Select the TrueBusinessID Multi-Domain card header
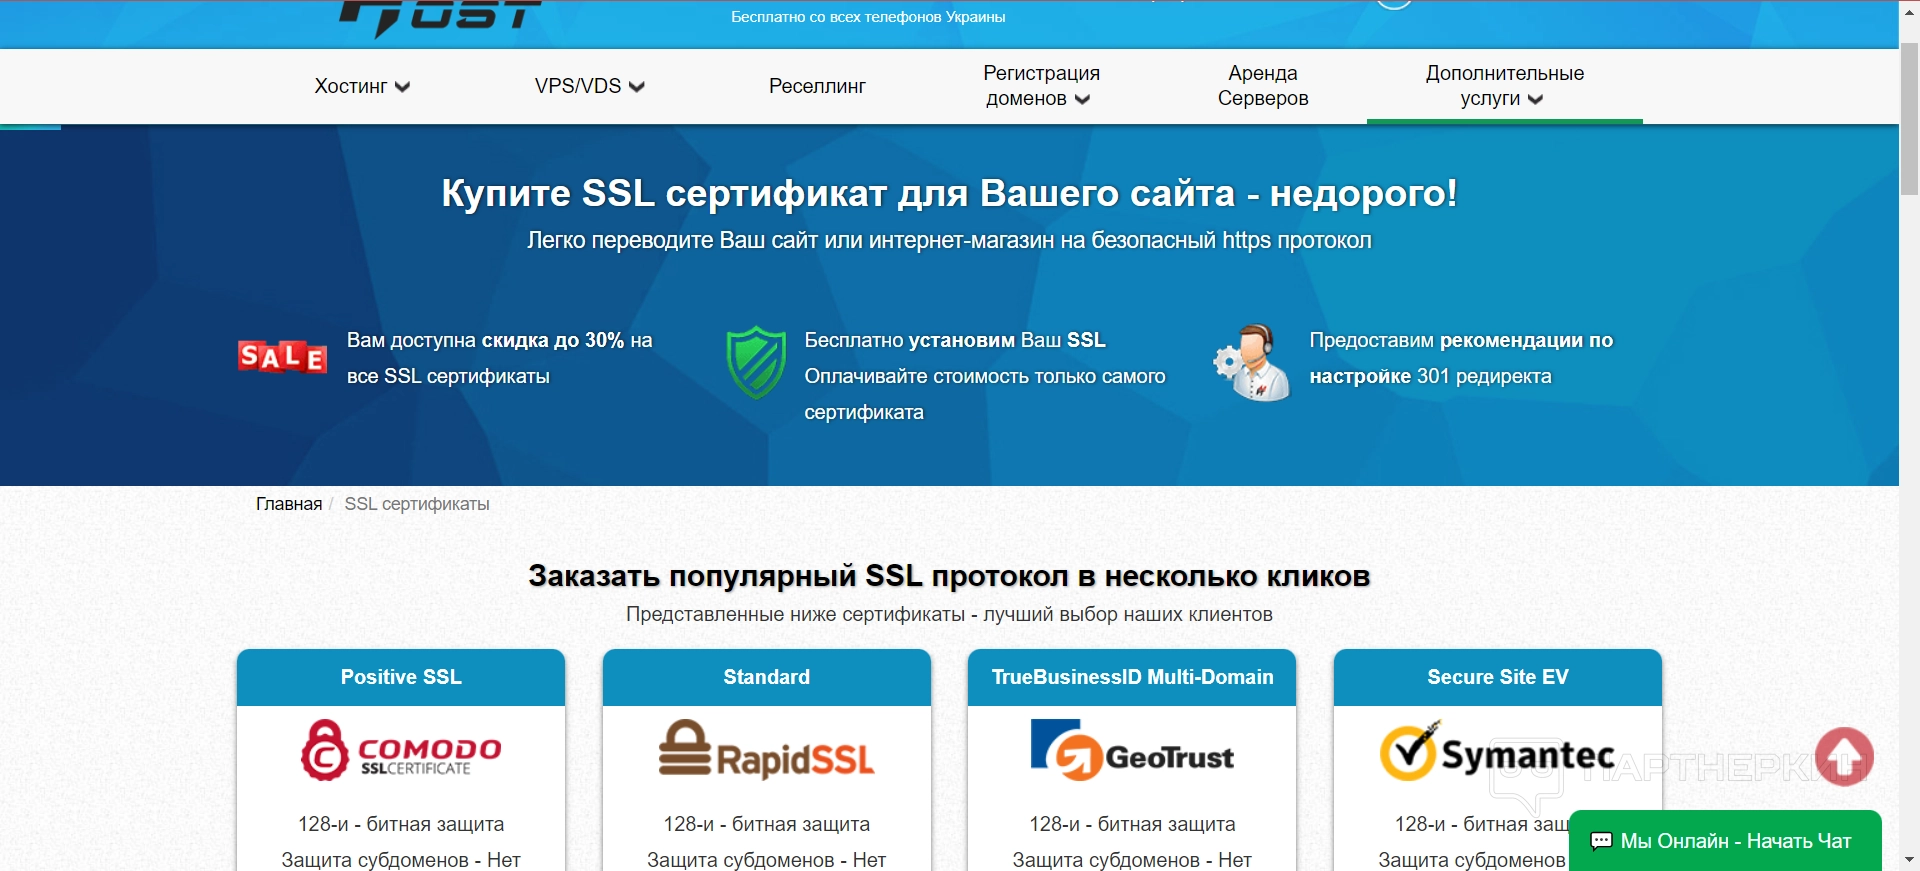 click(x=1132, y=677)
